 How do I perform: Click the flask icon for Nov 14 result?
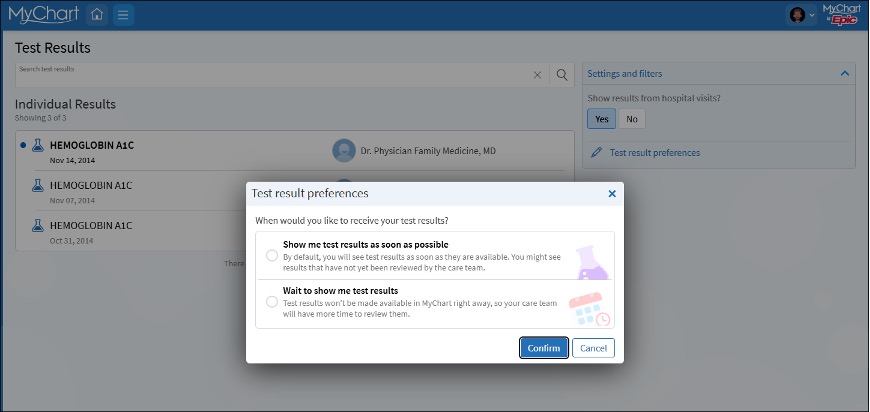coord(37,145)
